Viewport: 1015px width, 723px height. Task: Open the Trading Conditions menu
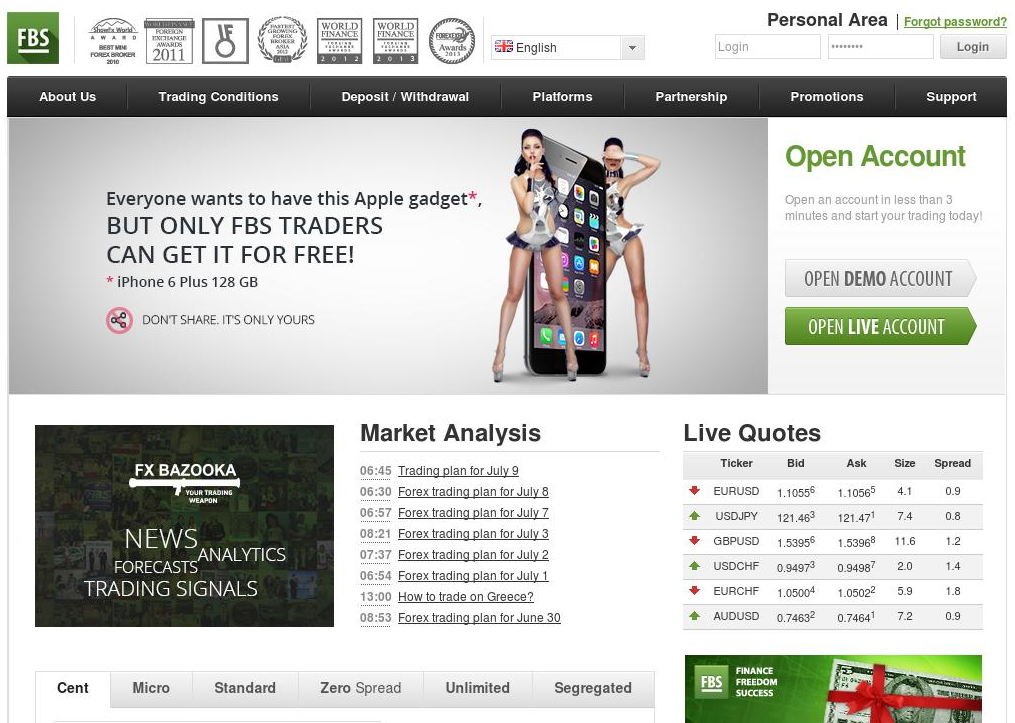point(218,96)
